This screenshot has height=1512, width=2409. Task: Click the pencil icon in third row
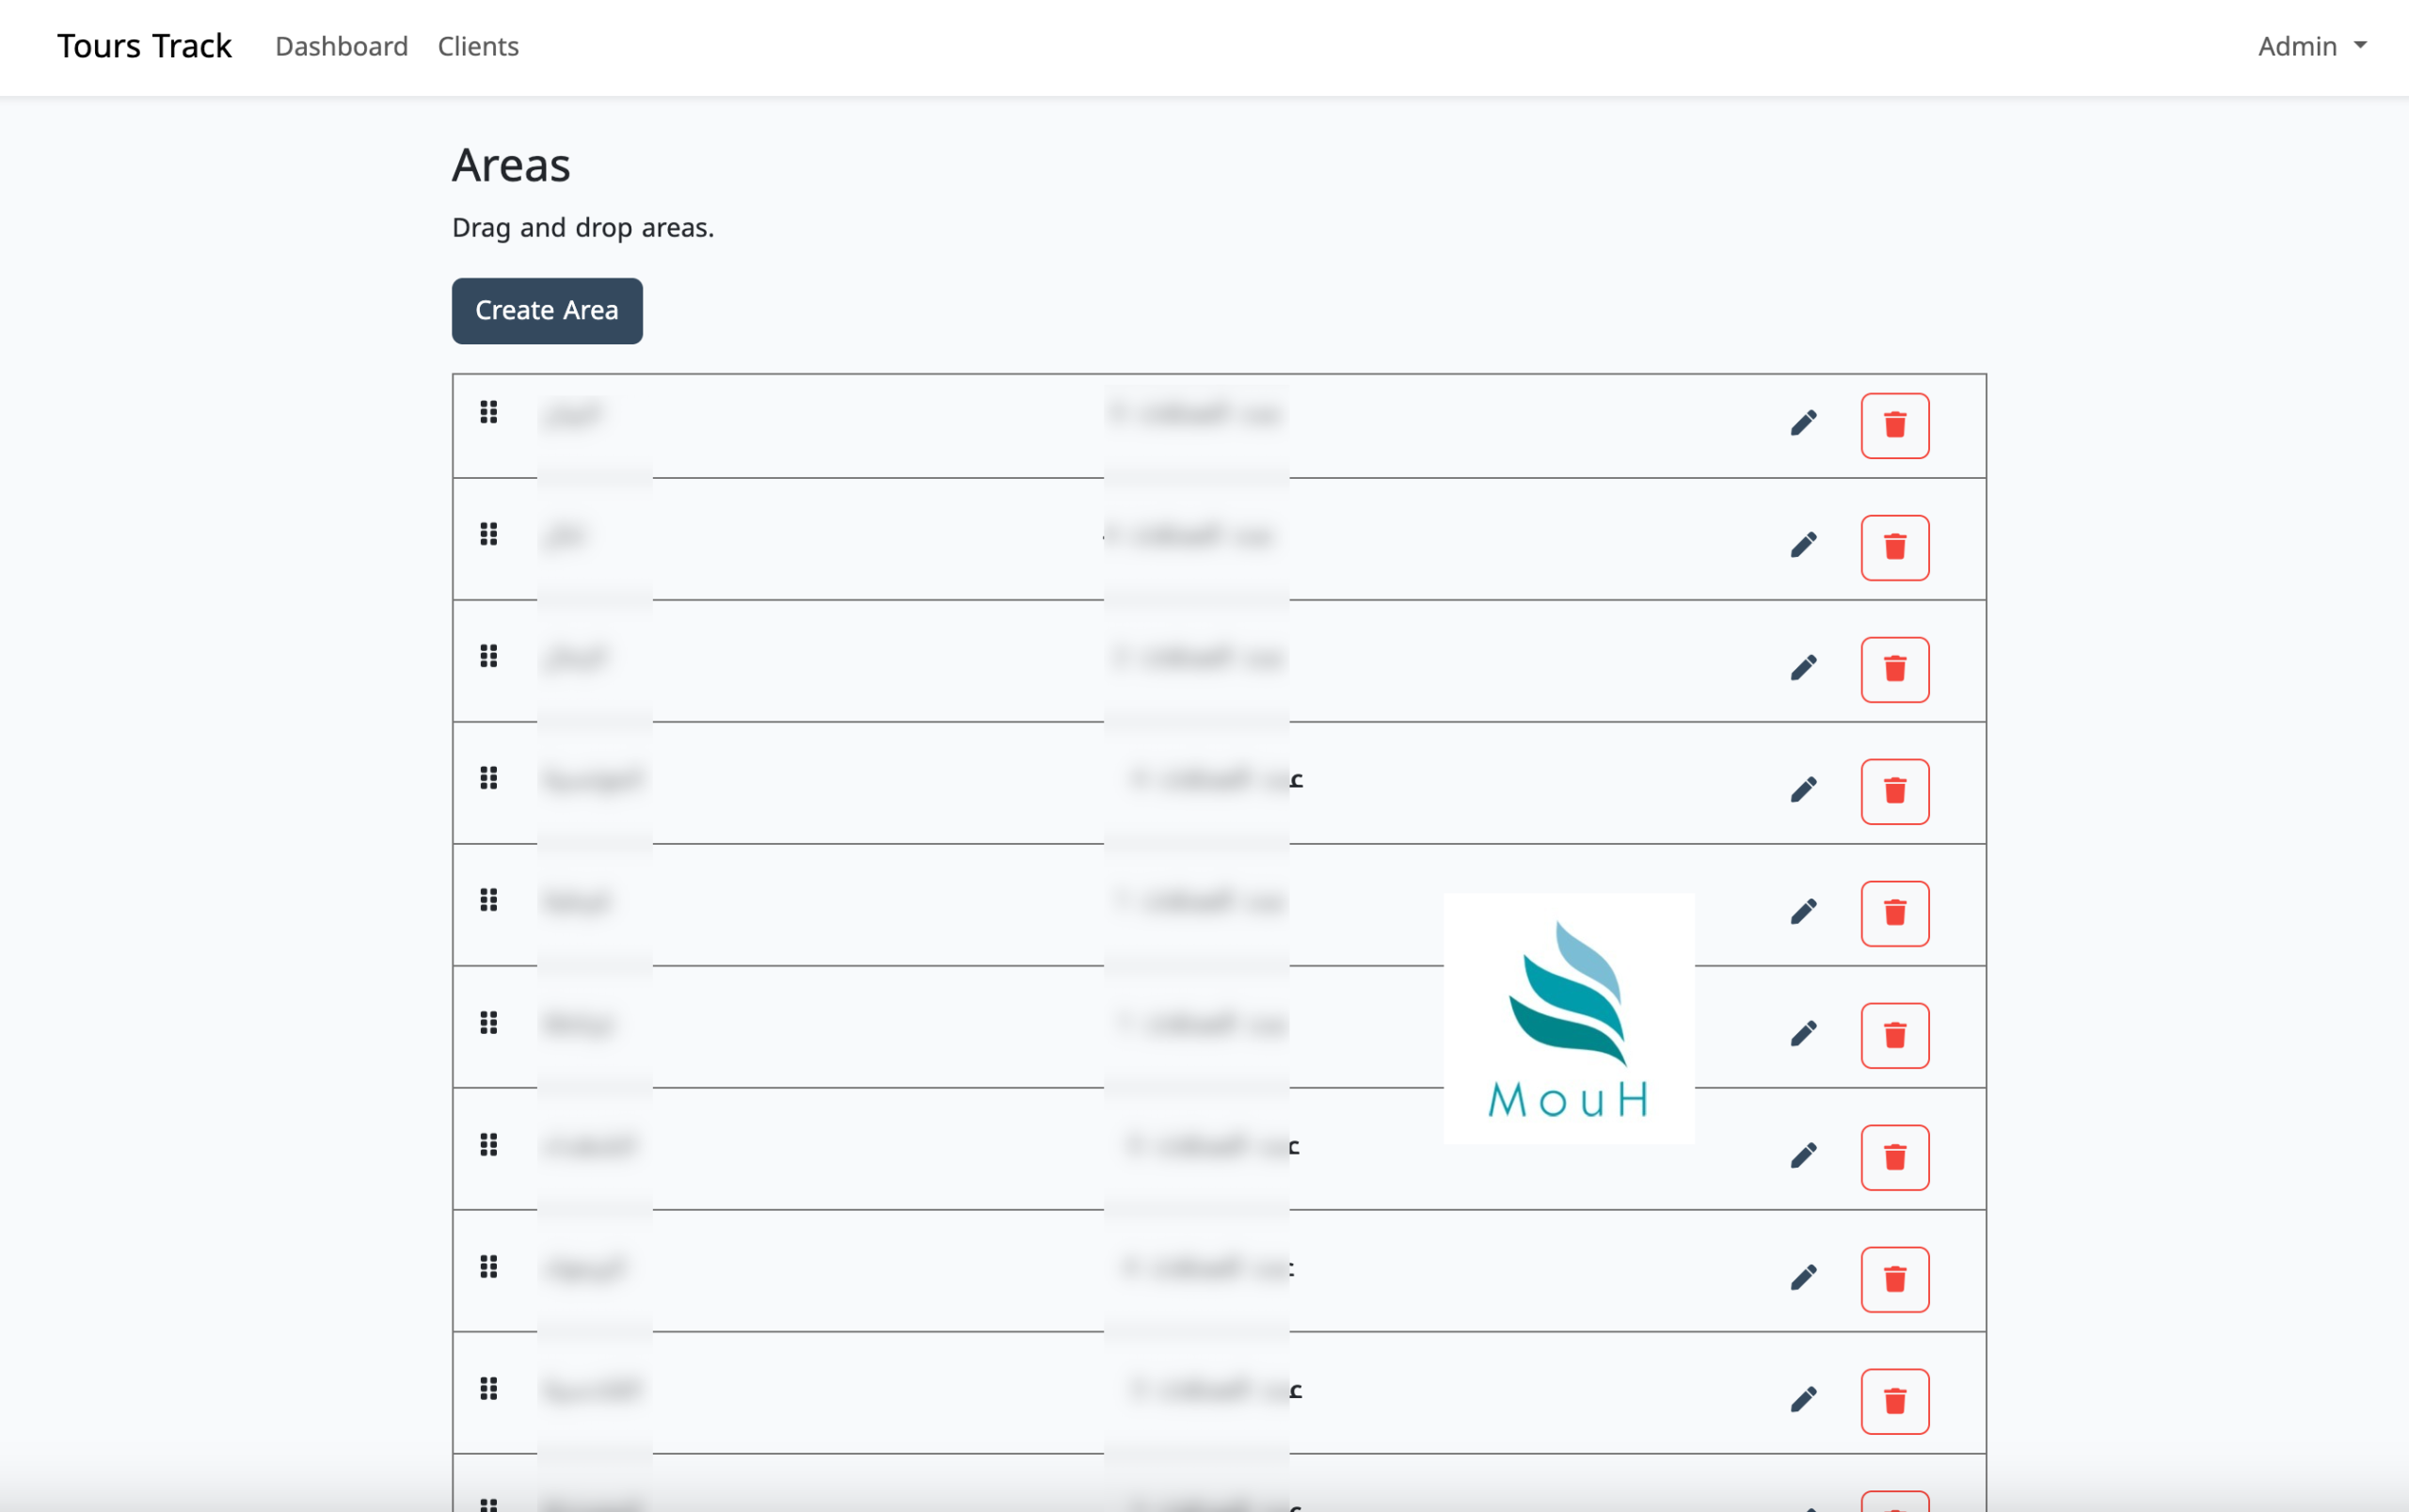(x=1803, y=667)
